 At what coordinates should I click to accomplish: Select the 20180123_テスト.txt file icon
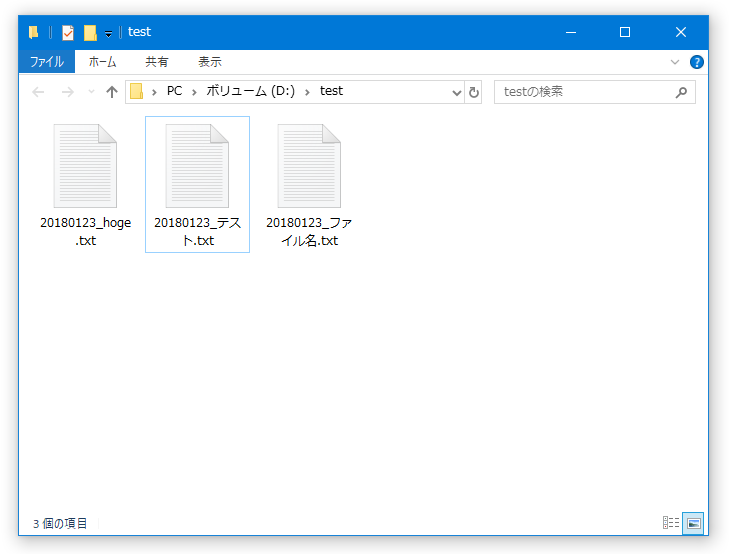(x=197, y=166)
